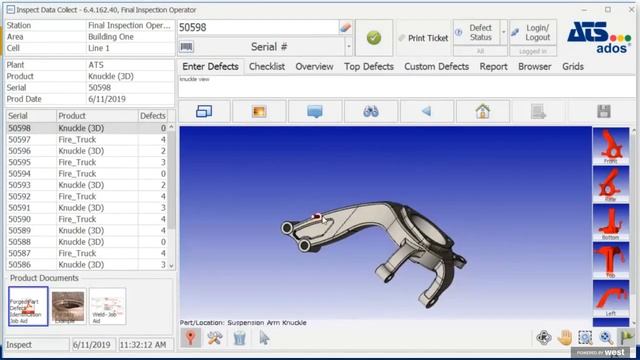Screen dimensions: 640x360
Task: Select serial row 50595
Action: [x=87, y=162]
